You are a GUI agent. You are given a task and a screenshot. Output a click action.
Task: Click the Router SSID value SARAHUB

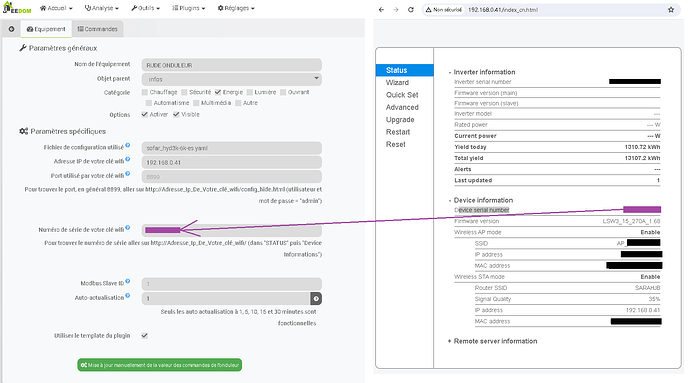(647, 288)
